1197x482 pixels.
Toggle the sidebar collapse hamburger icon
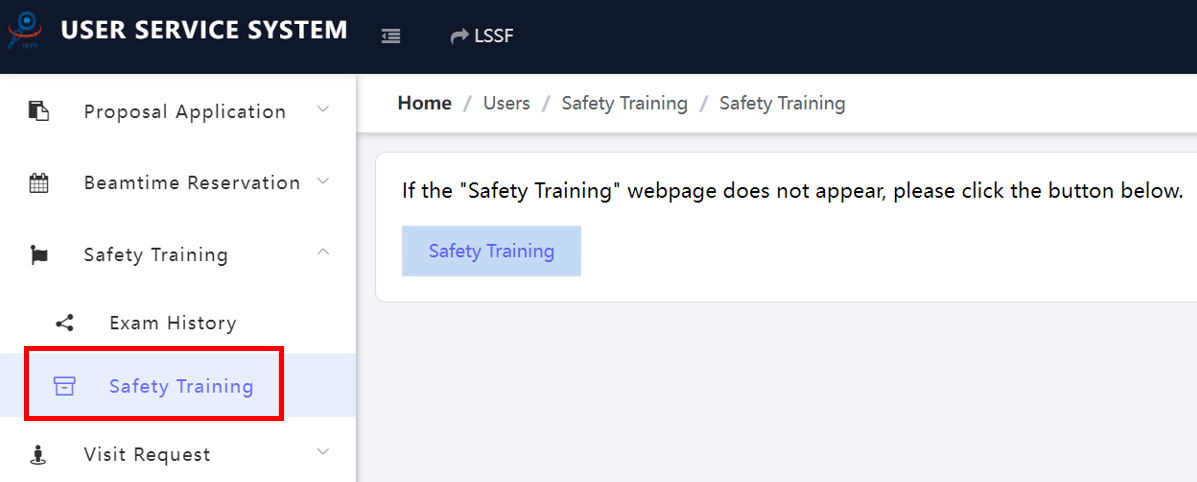391,36
